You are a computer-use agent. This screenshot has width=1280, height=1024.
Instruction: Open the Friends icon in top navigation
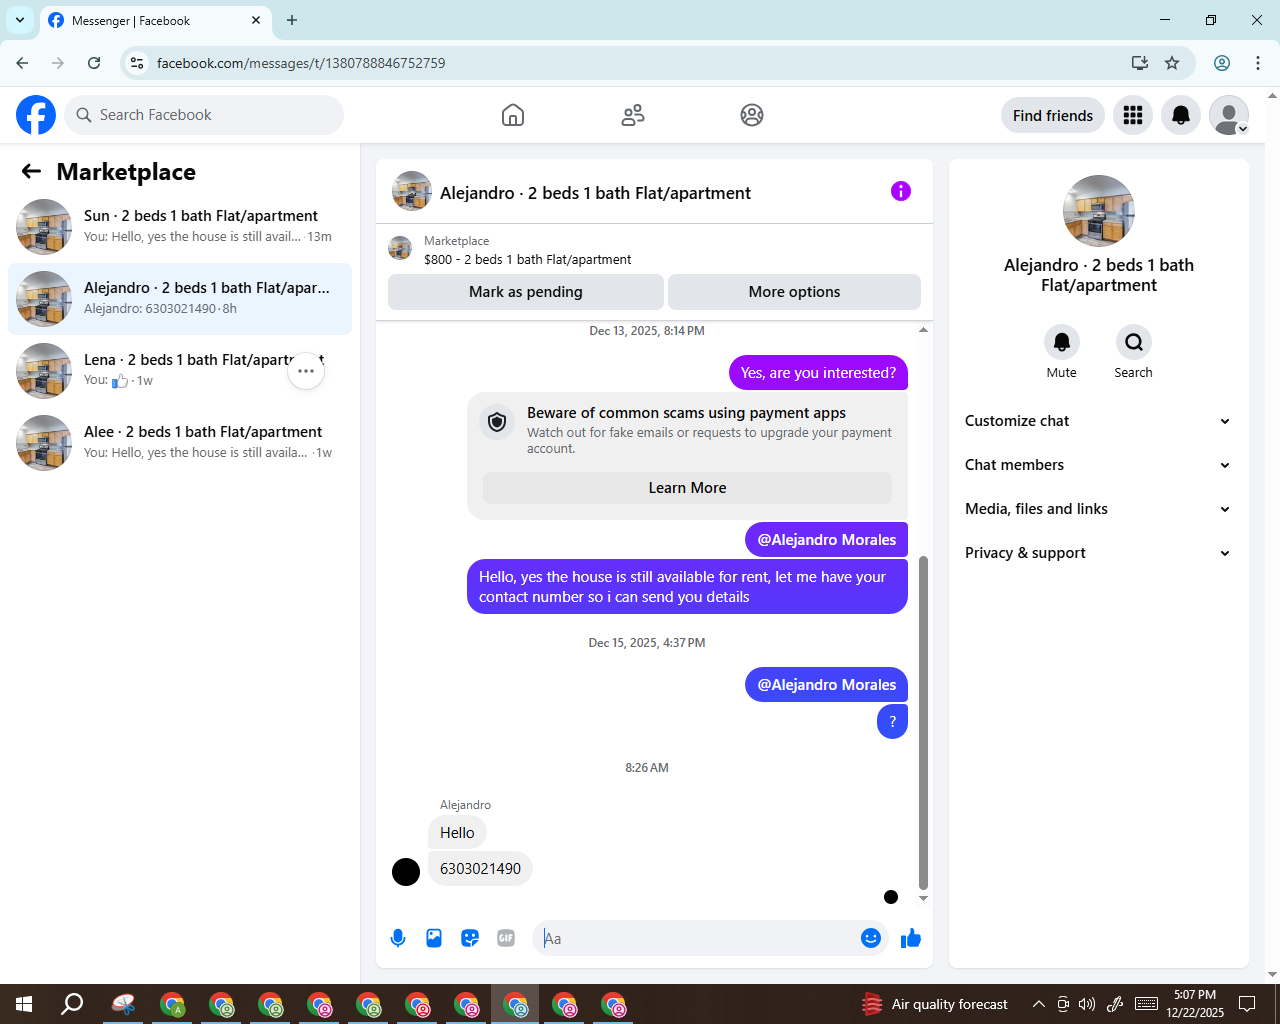[633, 115]
